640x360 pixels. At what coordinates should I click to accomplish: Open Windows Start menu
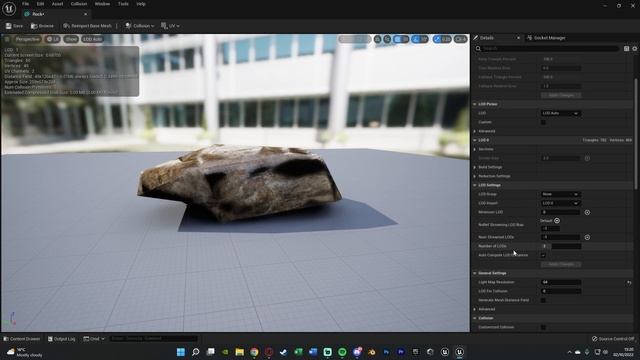pos(180,352)
